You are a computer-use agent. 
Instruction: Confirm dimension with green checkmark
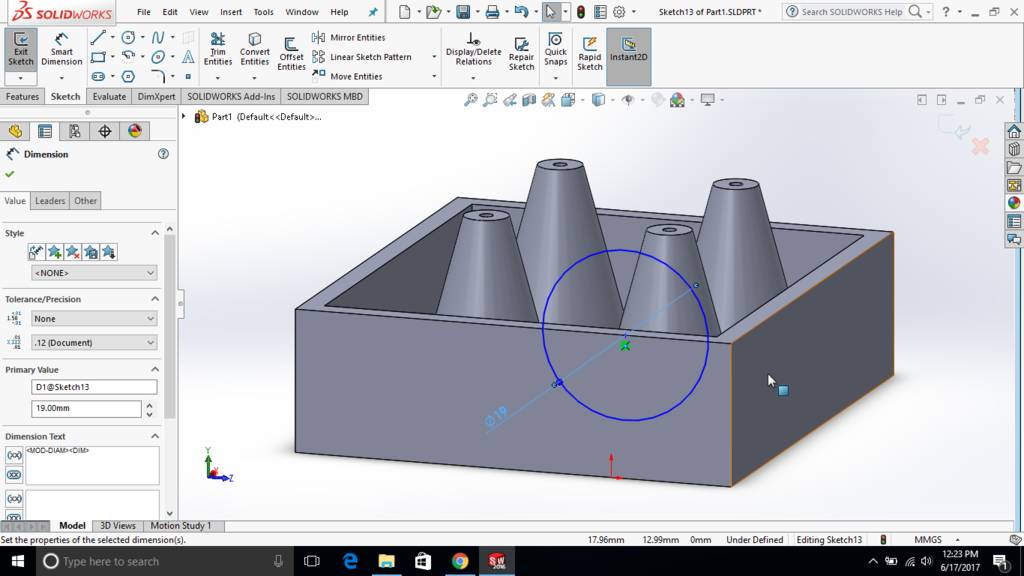coord(9,174)
